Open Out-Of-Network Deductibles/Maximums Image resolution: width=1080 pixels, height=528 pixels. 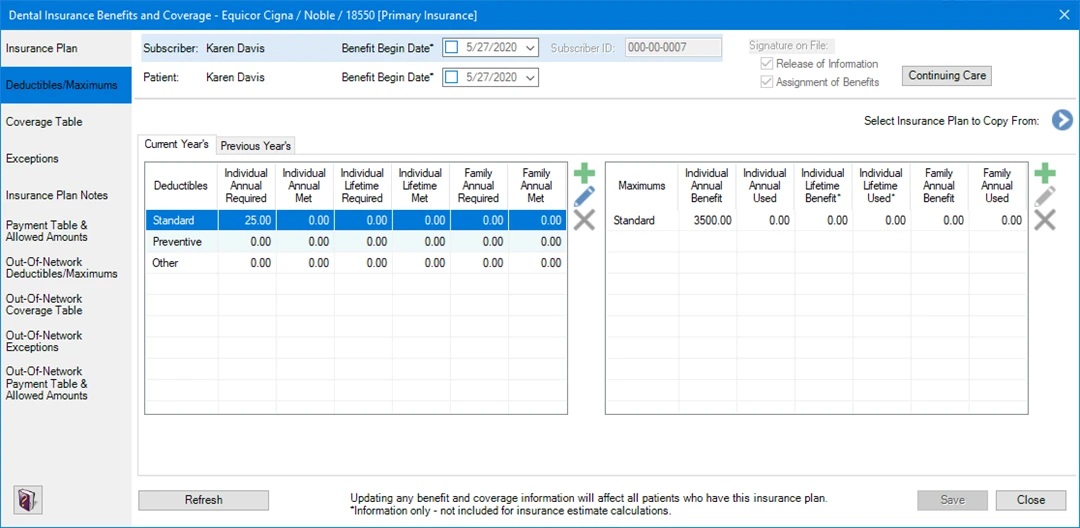click(65, 268)
